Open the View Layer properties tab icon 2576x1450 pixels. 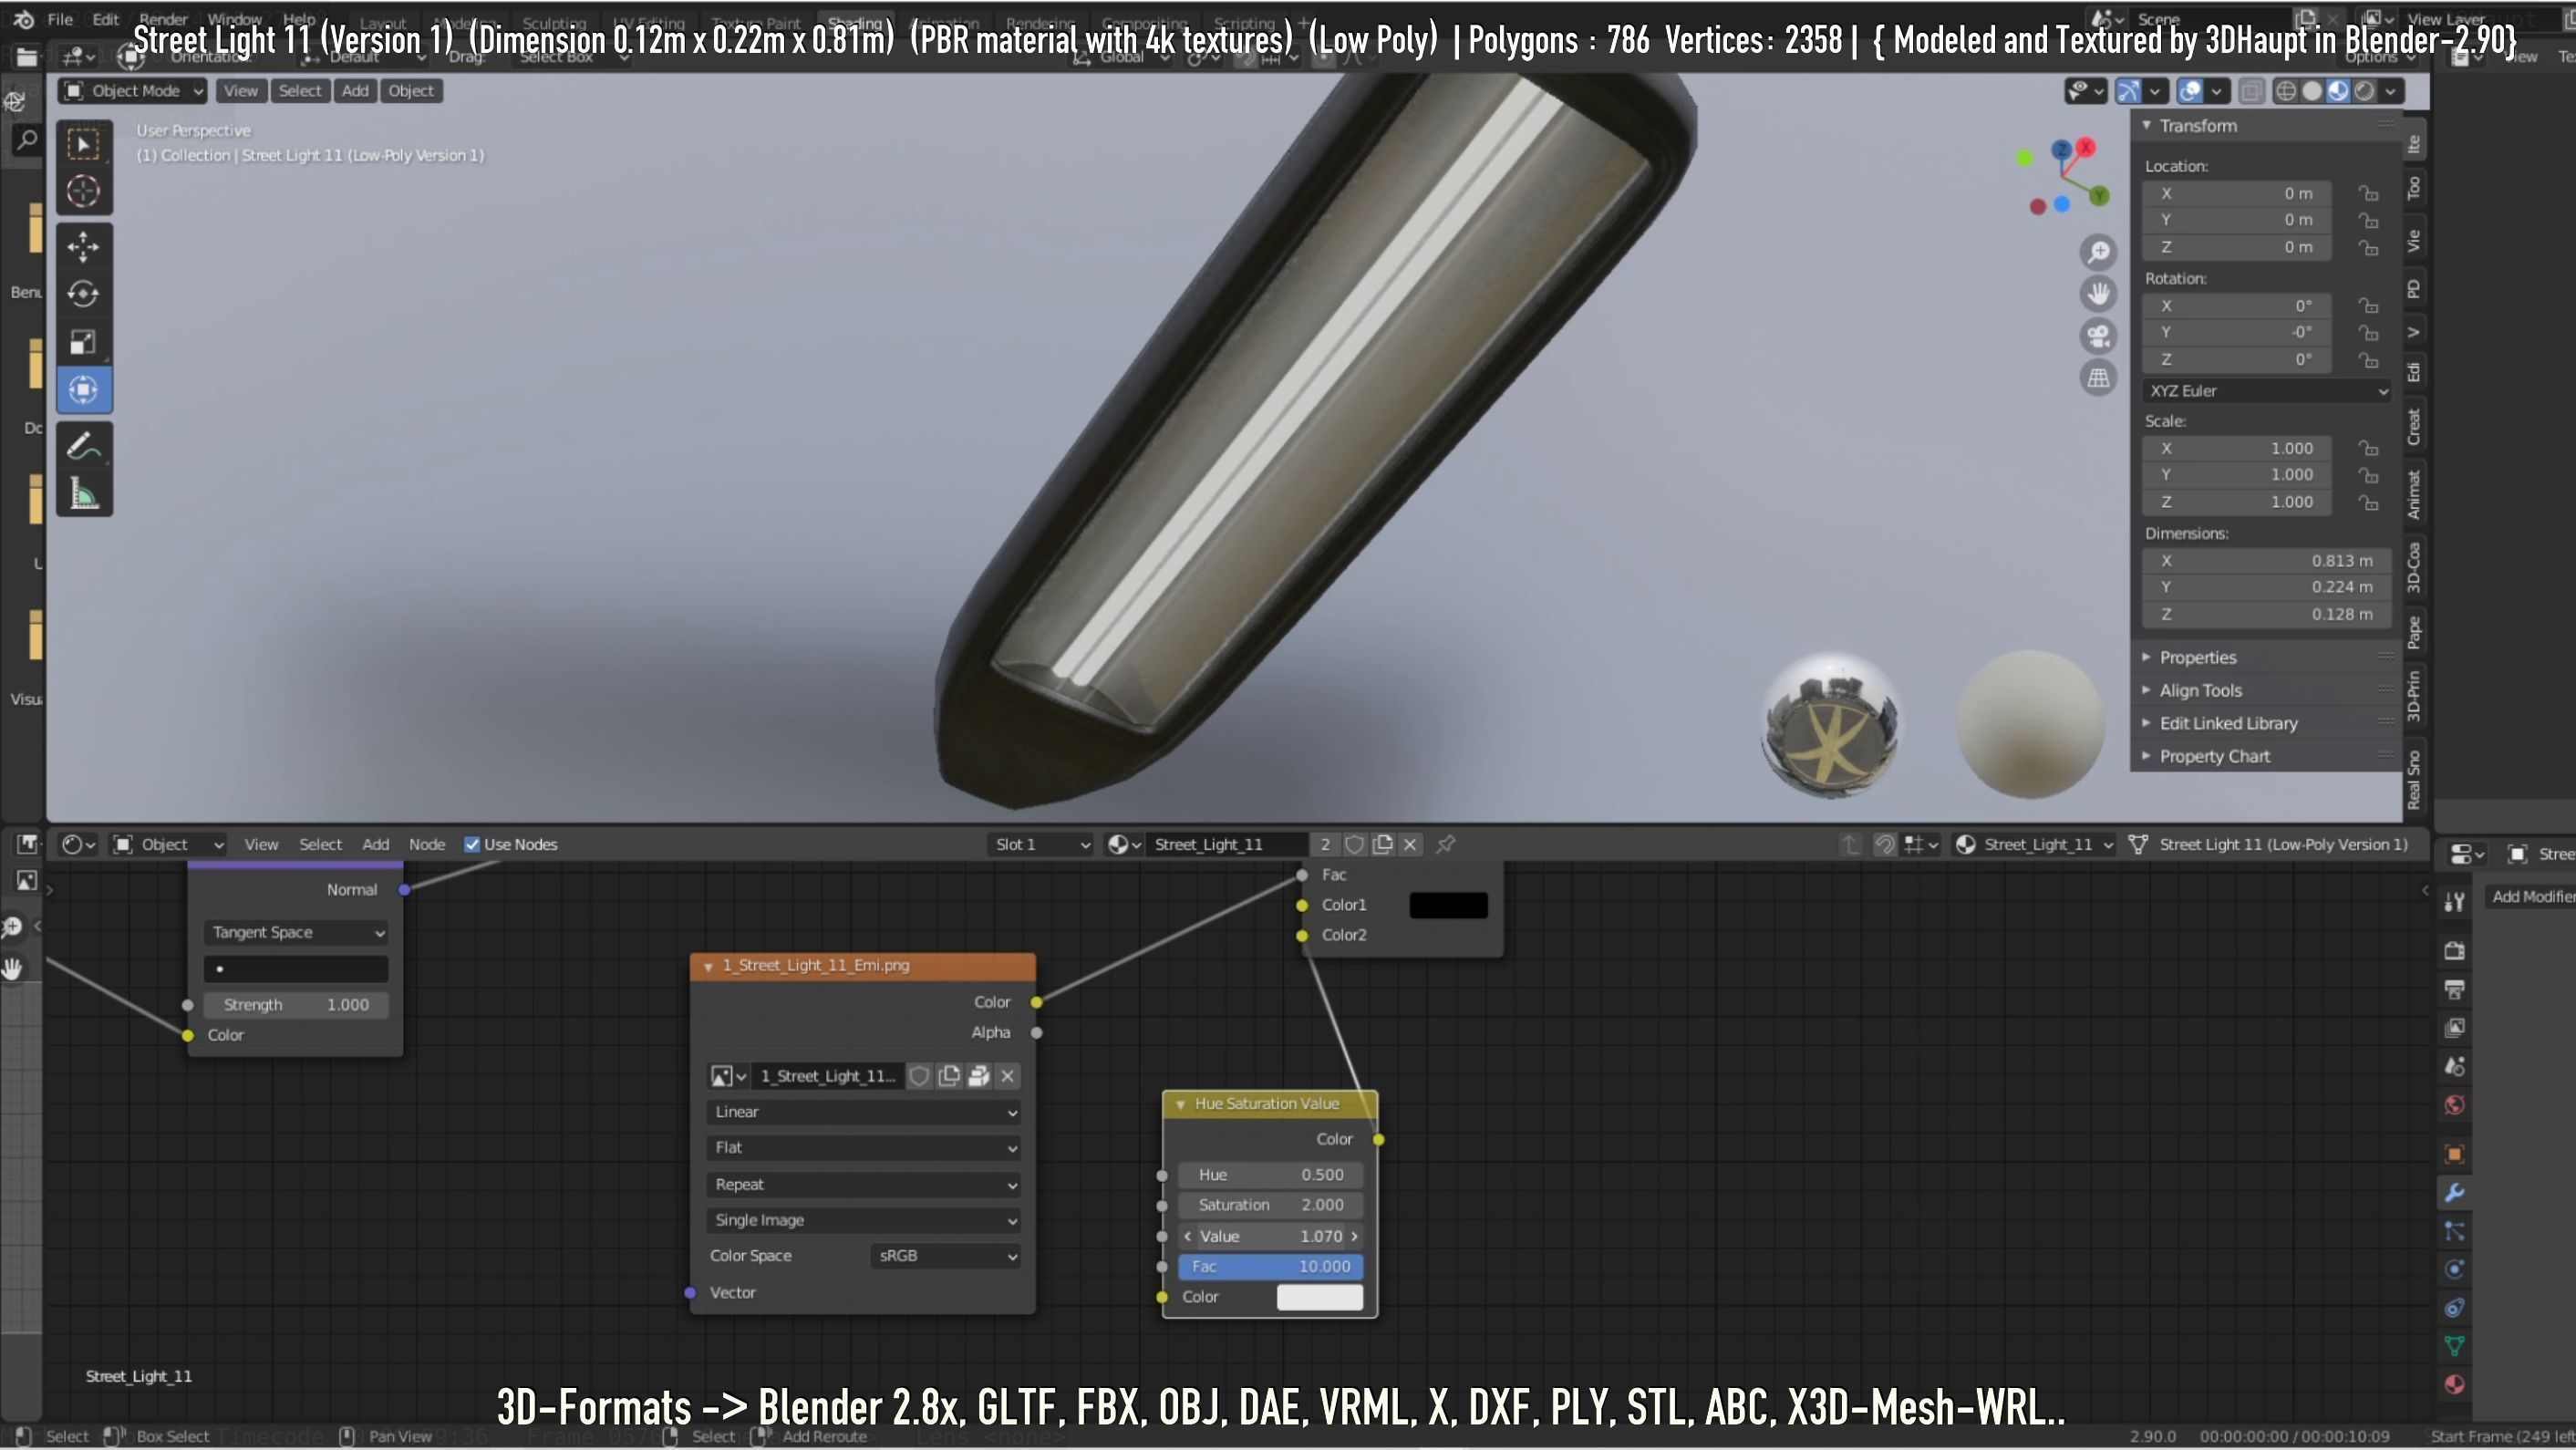click(2454, 1028)
